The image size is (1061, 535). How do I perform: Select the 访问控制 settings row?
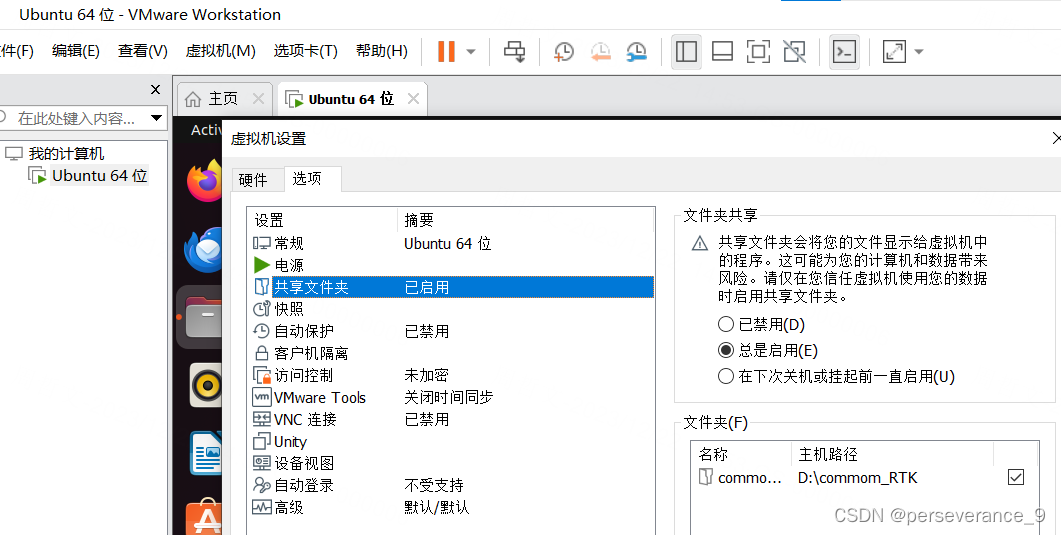coord(451,375)
